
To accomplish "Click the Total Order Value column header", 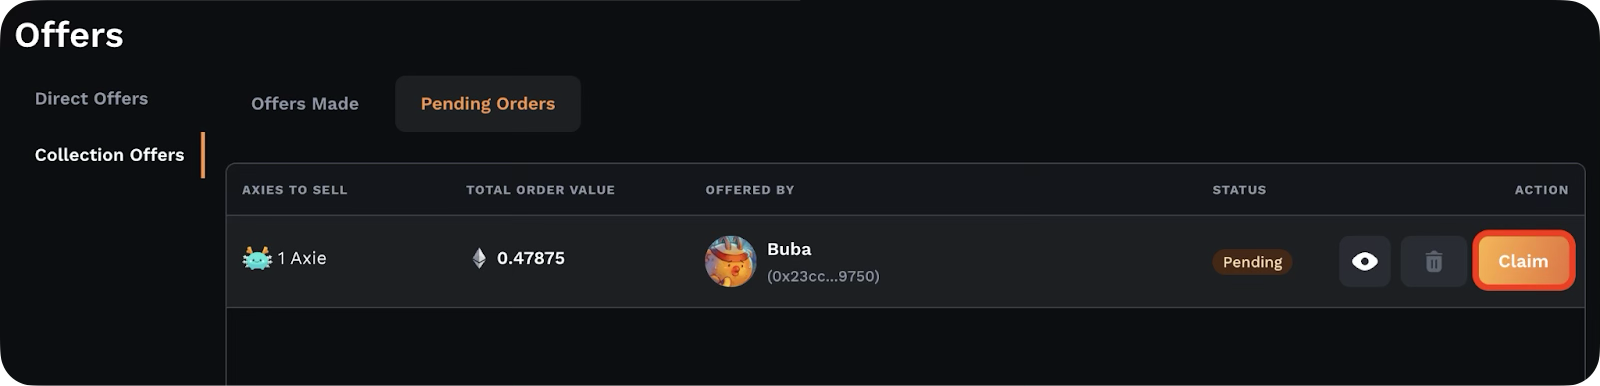I will [540, 190].
